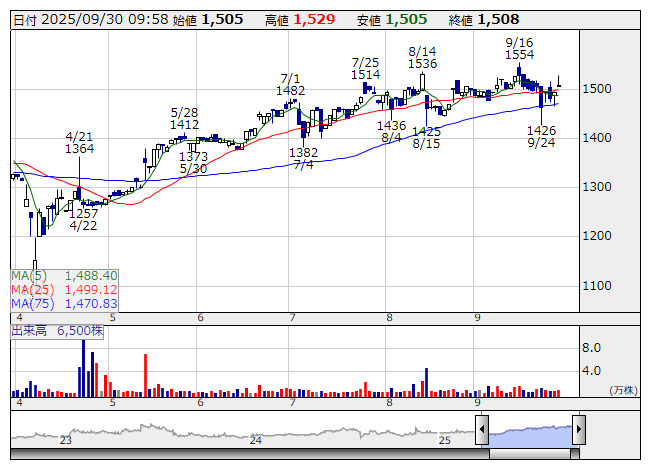653x470 pixels.
Task: Click the tallest blue volume bar
Action: pos(83,368)
